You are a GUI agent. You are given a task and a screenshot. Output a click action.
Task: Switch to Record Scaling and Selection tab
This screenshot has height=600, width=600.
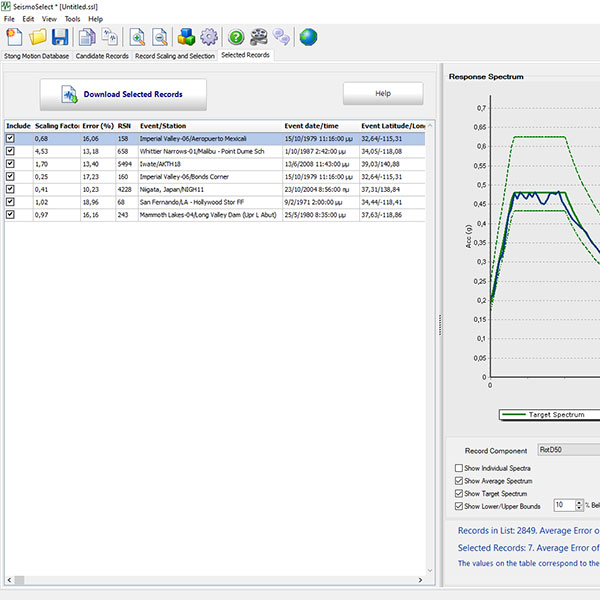pos(175,56)
